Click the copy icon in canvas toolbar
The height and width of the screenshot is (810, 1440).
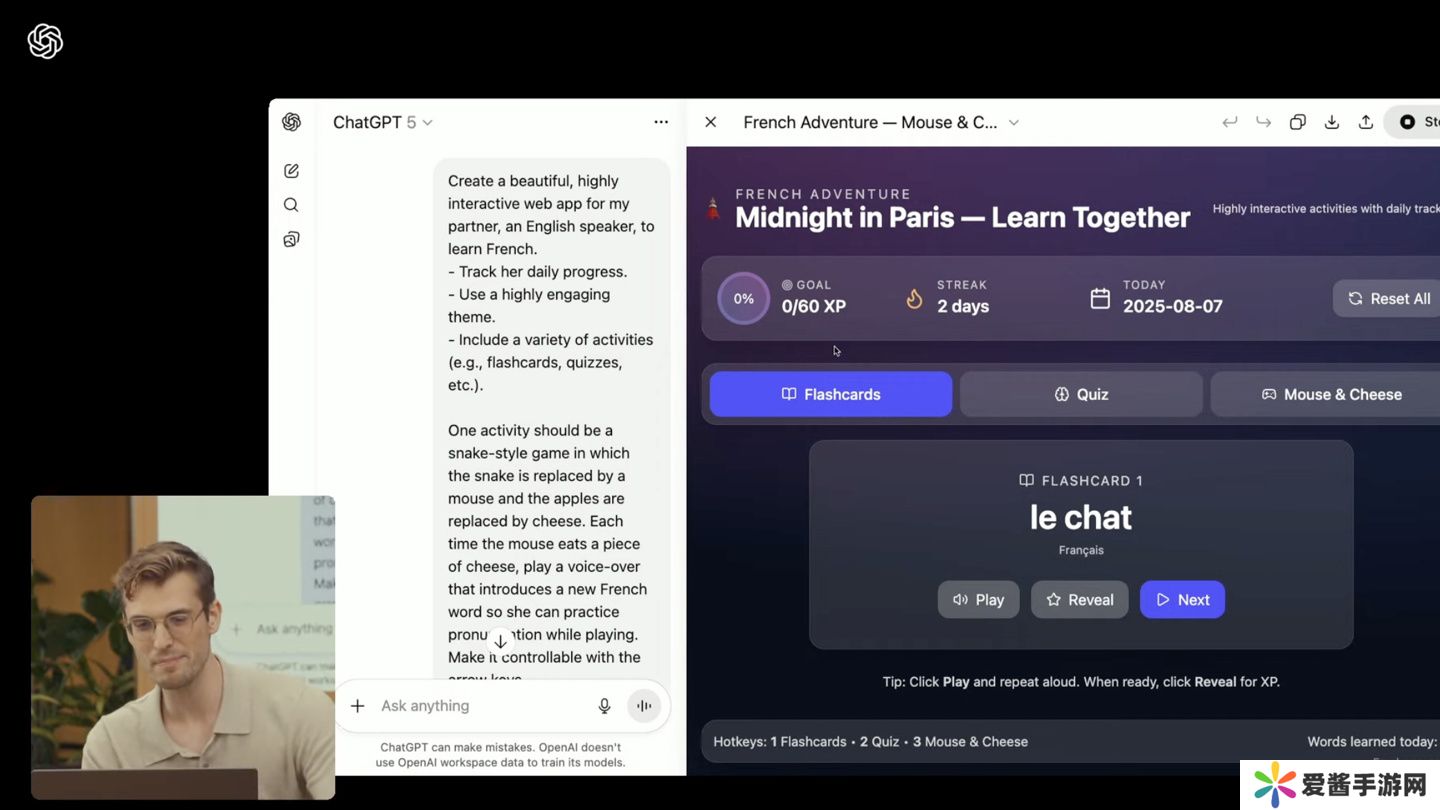coord(1297,122)
